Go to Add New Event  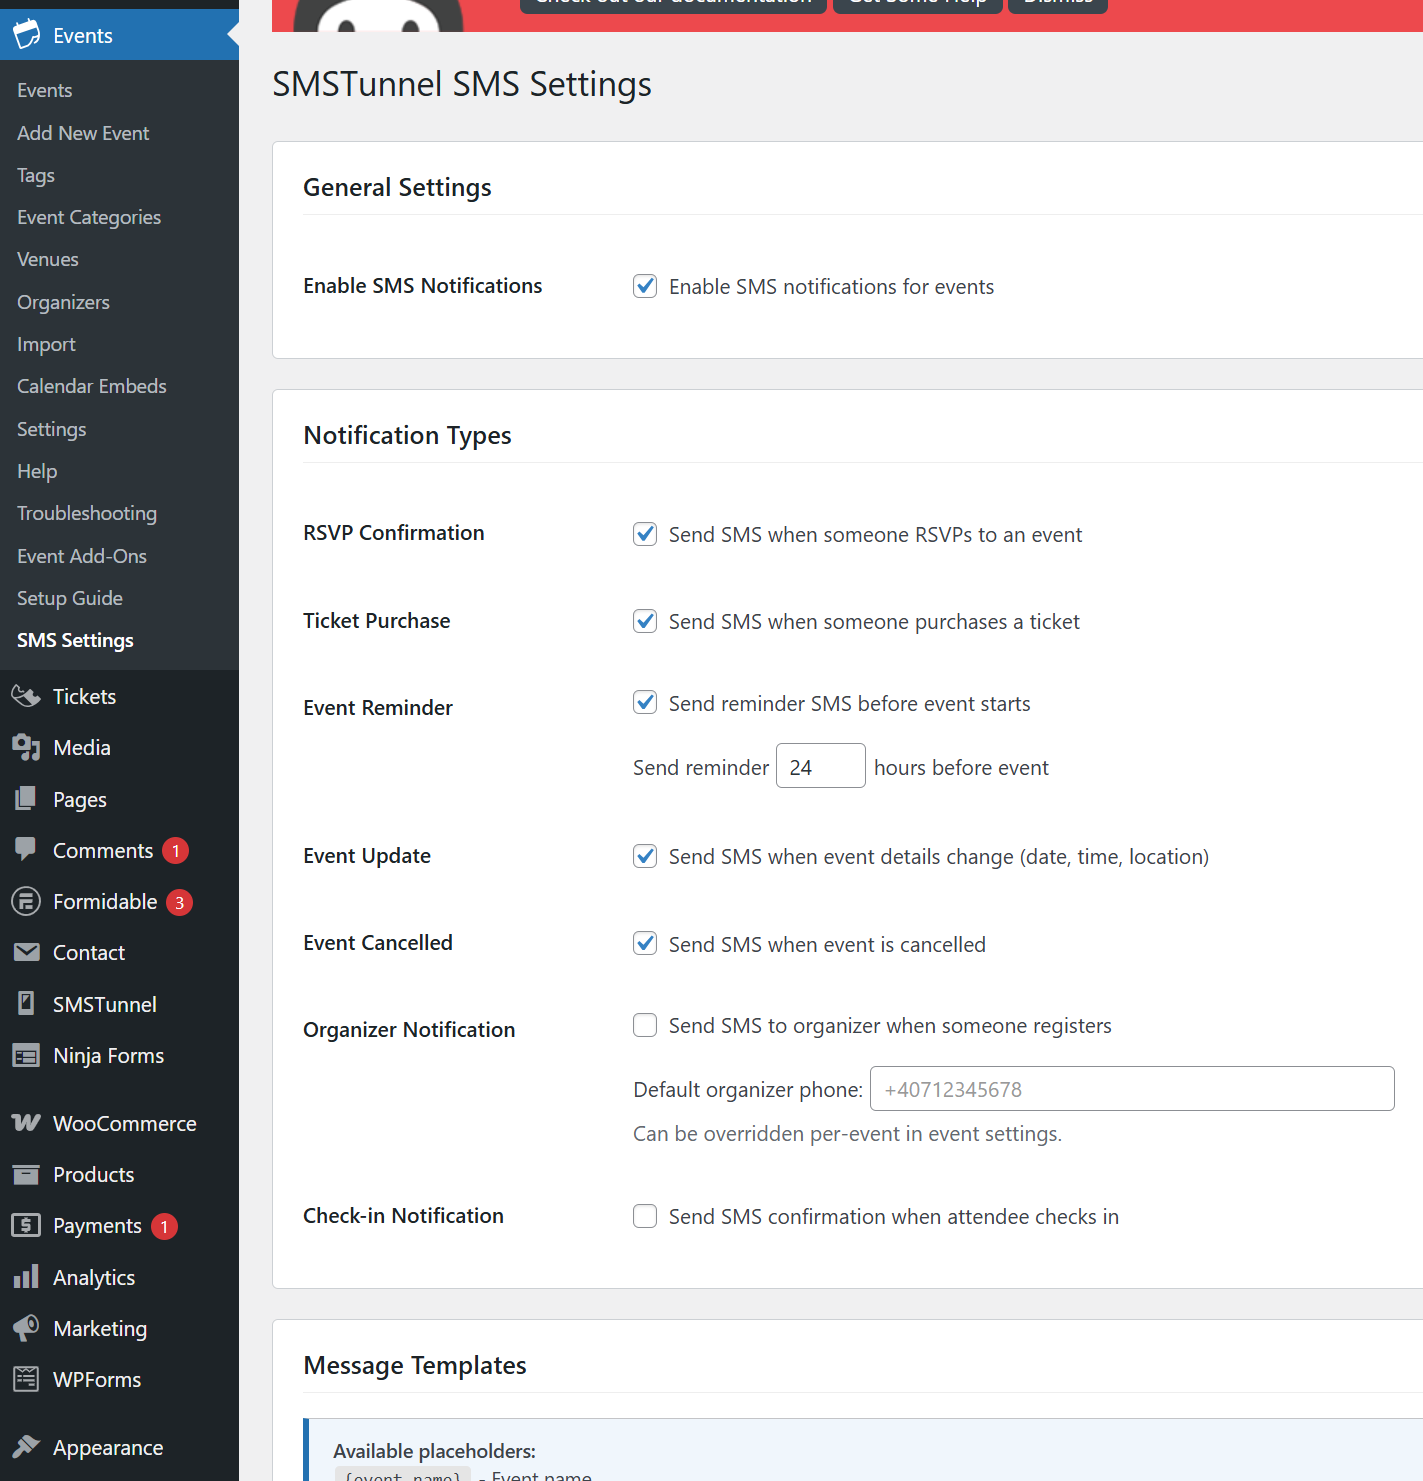point(82,133)
